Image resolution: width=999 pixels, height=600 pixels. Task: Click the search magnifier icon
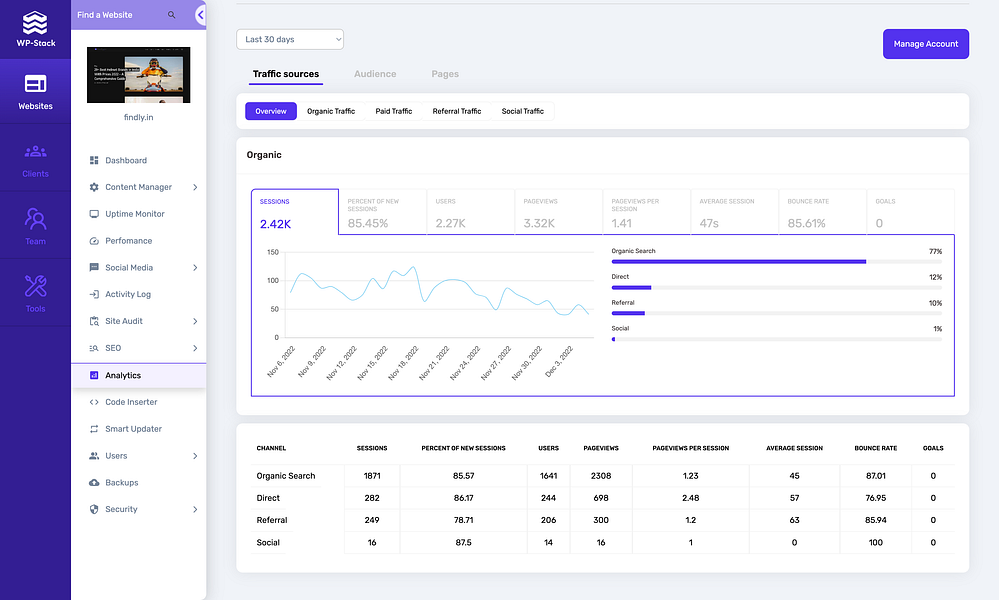click(171, 15)
